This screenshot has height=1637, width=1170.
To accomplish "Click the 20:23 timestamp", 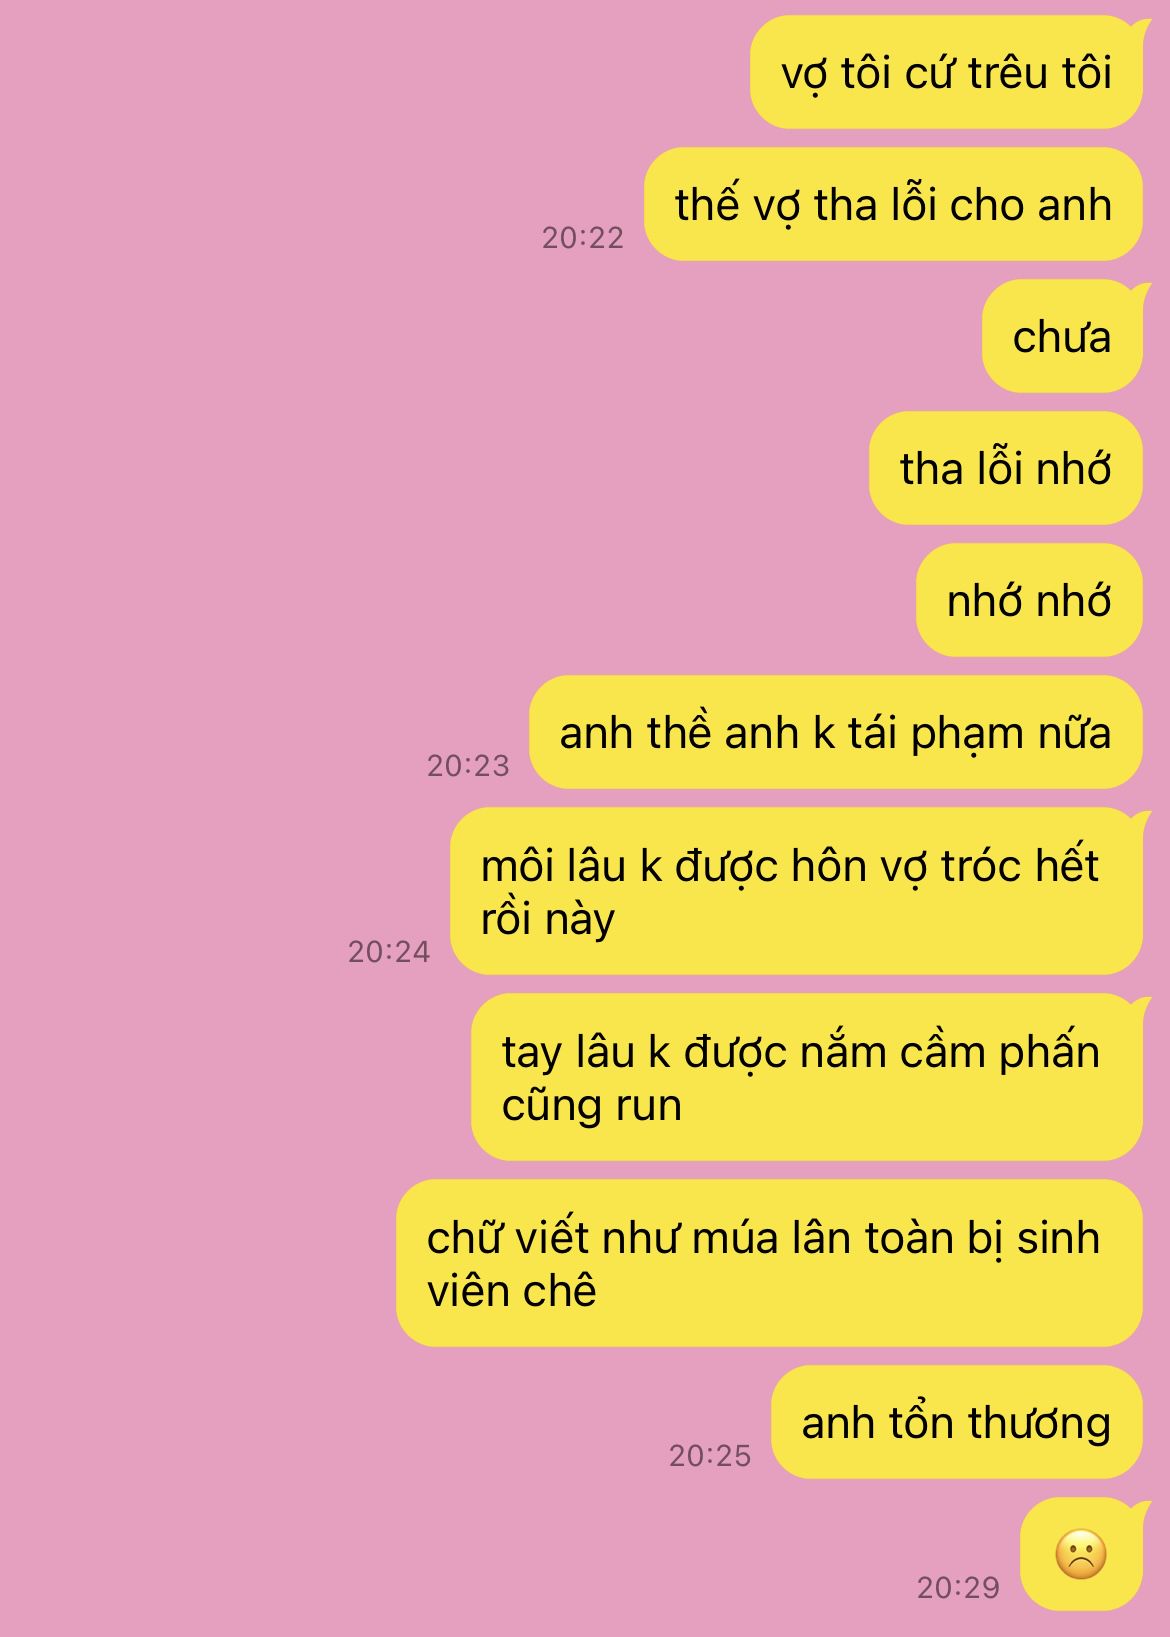I will point(468,765).
